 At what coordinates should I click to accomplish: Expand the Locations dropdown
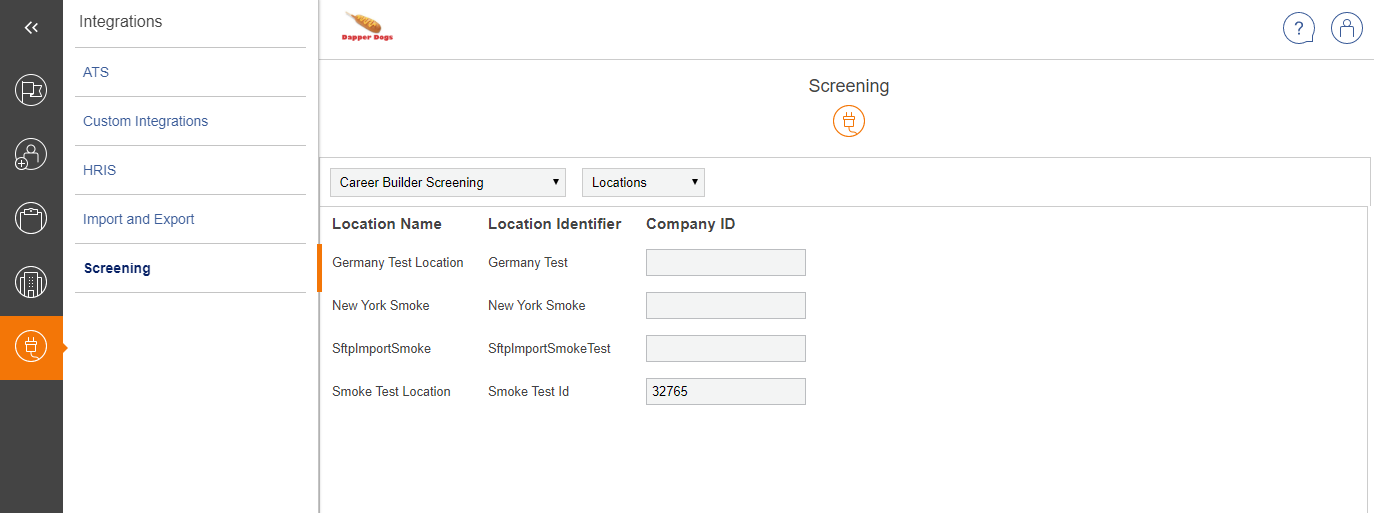pos(643,182)
